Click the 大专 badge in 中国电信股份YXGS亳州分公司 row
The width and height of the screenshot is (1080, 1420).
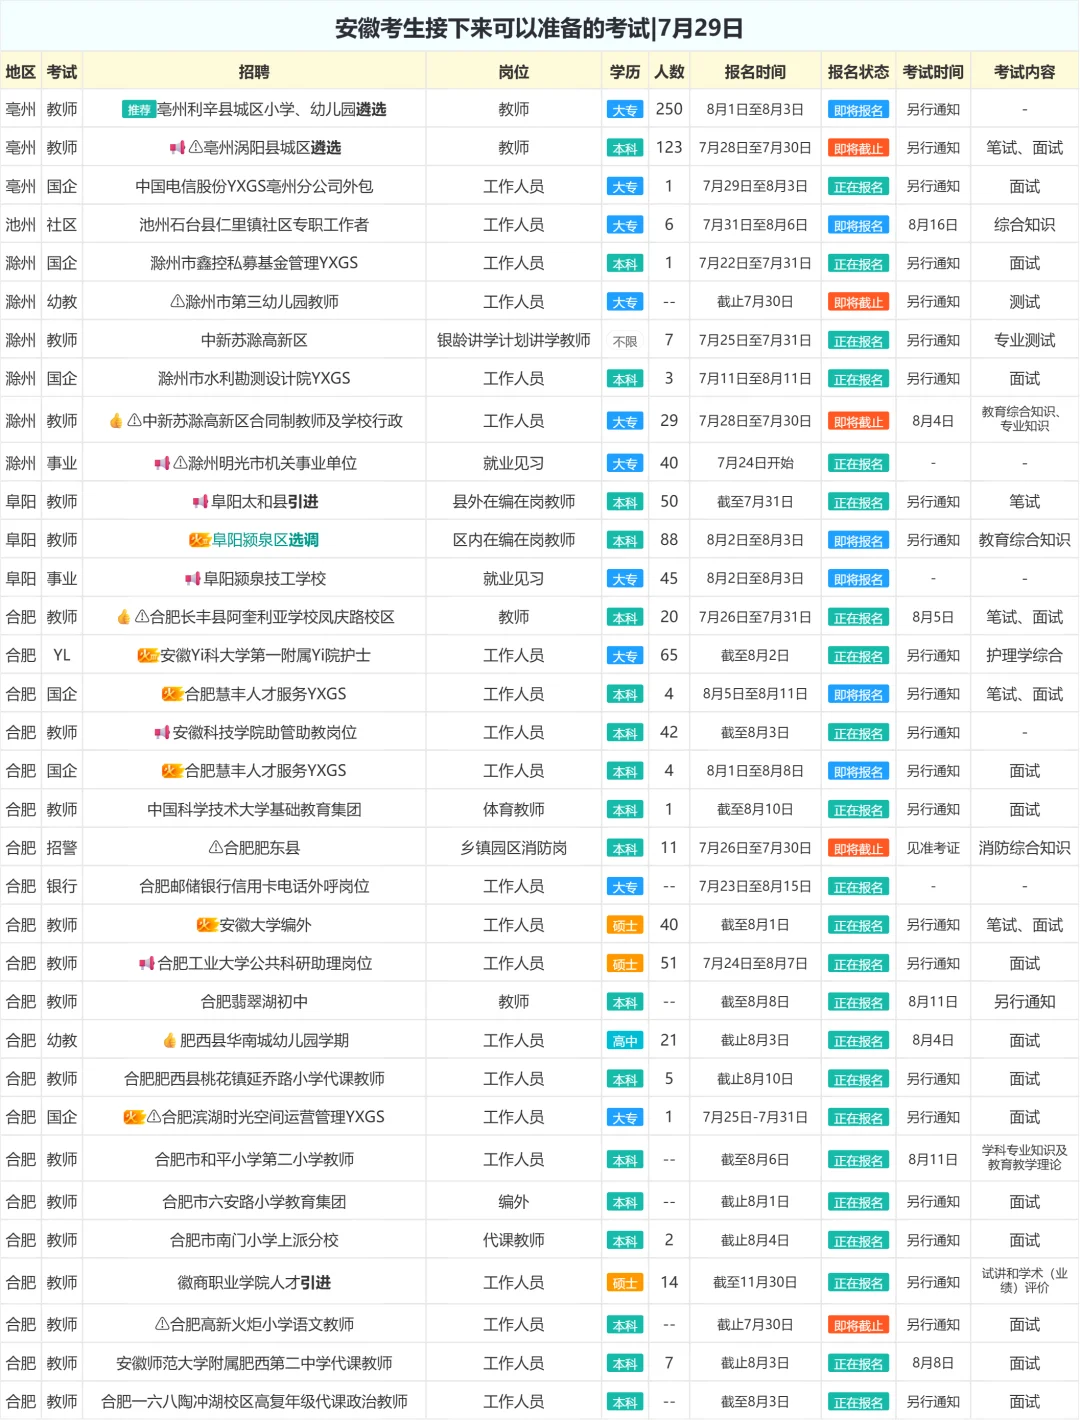(625, 187)
